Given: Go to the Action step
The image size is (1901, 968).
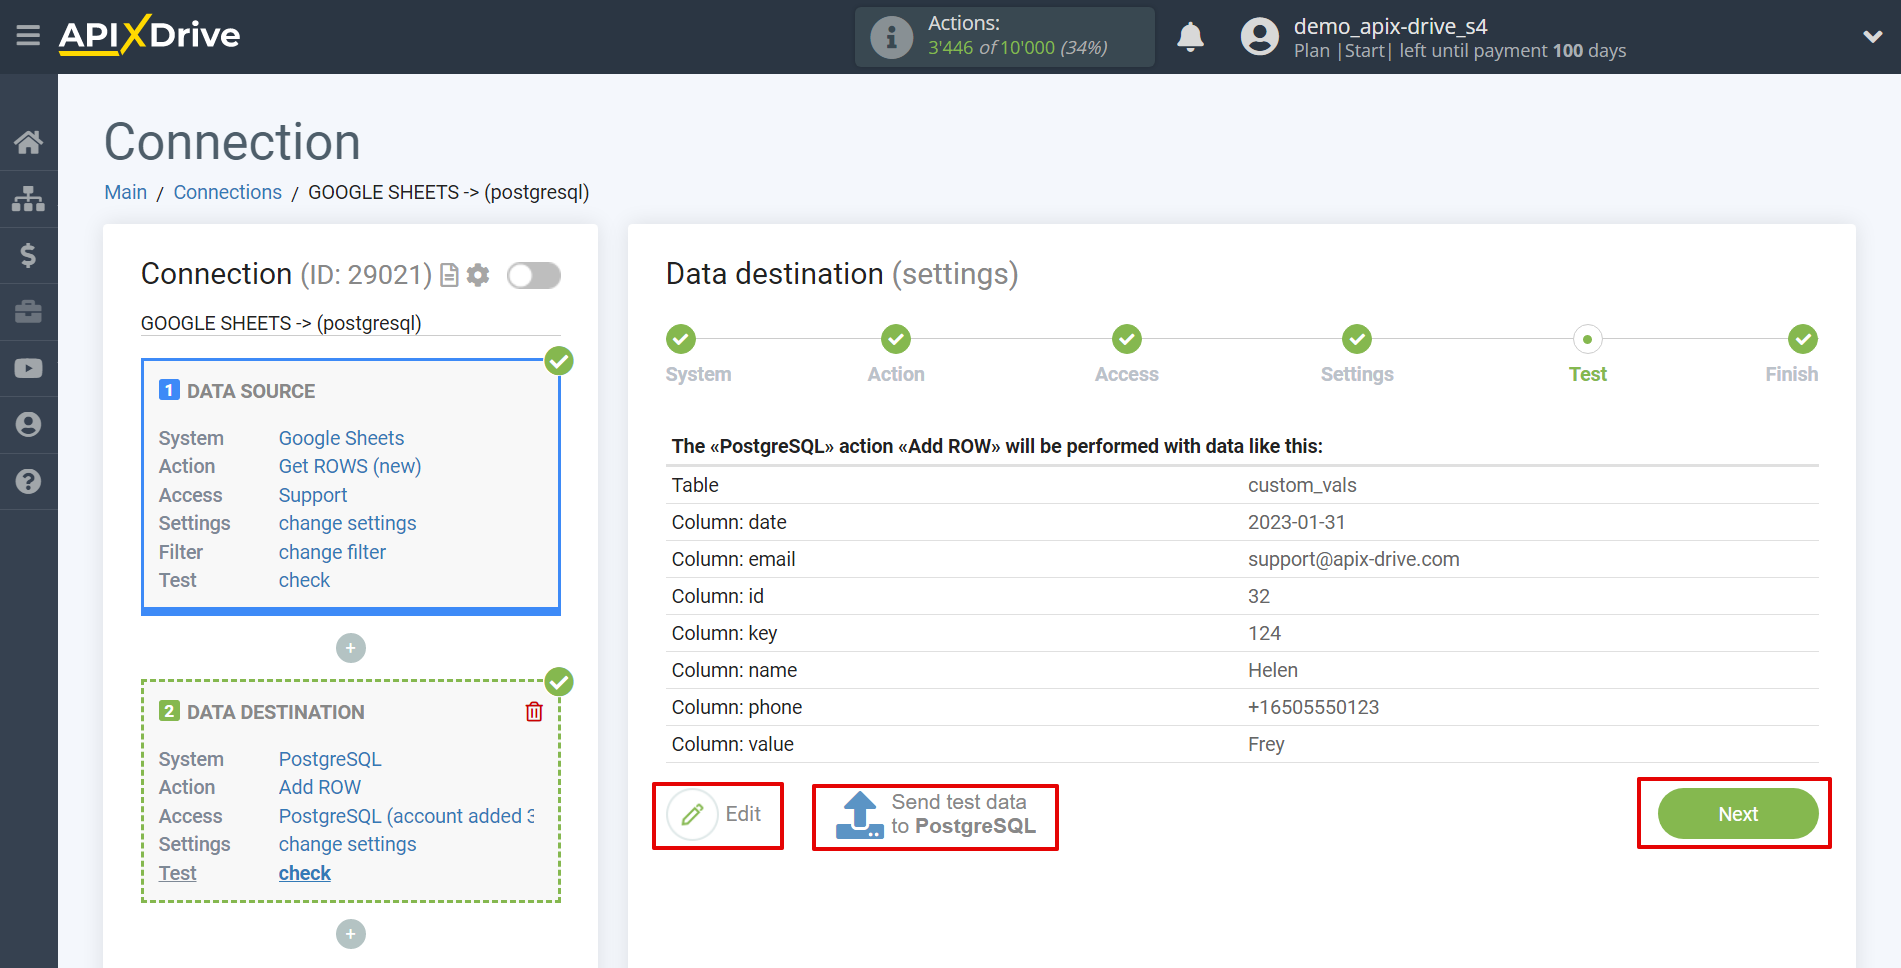Looking at the screenshot, I should coord(896,339).
